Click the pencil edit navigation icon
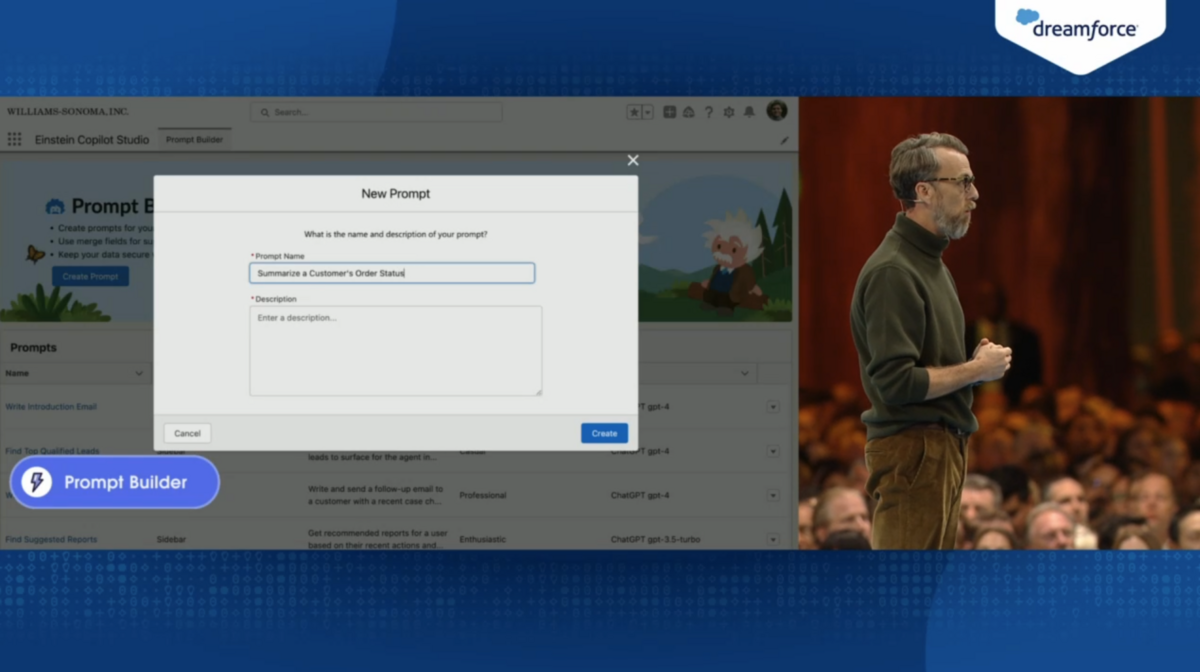Screen dimensions: 1200x672 (785, 141)
